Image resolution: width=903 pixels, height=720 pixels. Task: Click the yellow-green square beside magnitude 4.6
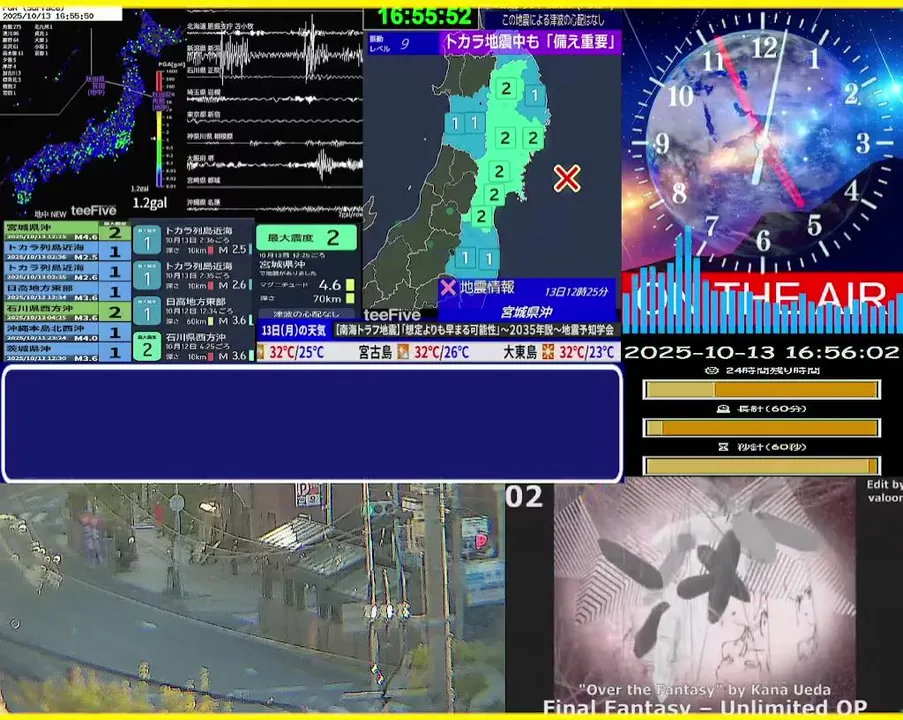coord(350,285)
